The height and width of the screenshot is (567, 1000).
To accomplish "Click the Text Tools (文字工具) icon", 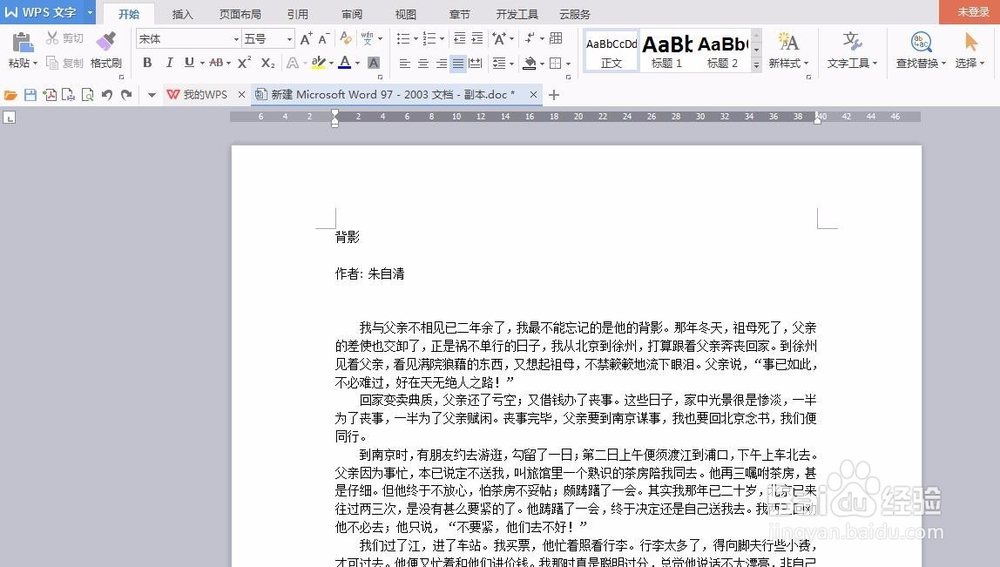I will [852, 42].
